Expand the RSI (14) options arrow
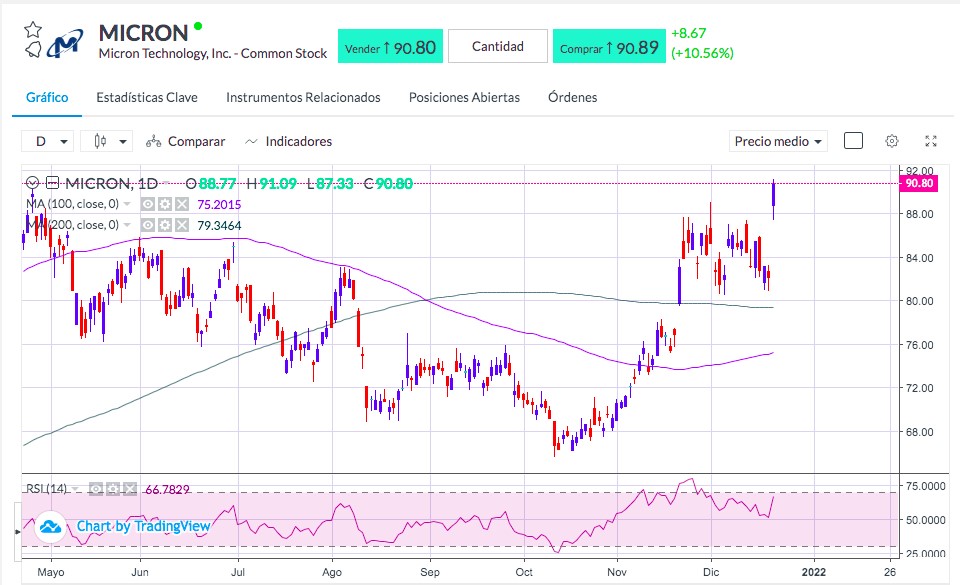Viewport: 960px width, 585px height. tap(75, 489)
